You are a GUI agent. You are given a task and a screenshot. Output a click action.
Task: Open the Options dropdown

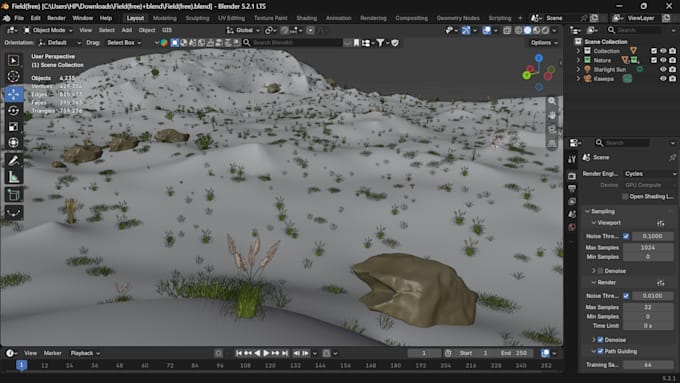(x=544, y=43)
